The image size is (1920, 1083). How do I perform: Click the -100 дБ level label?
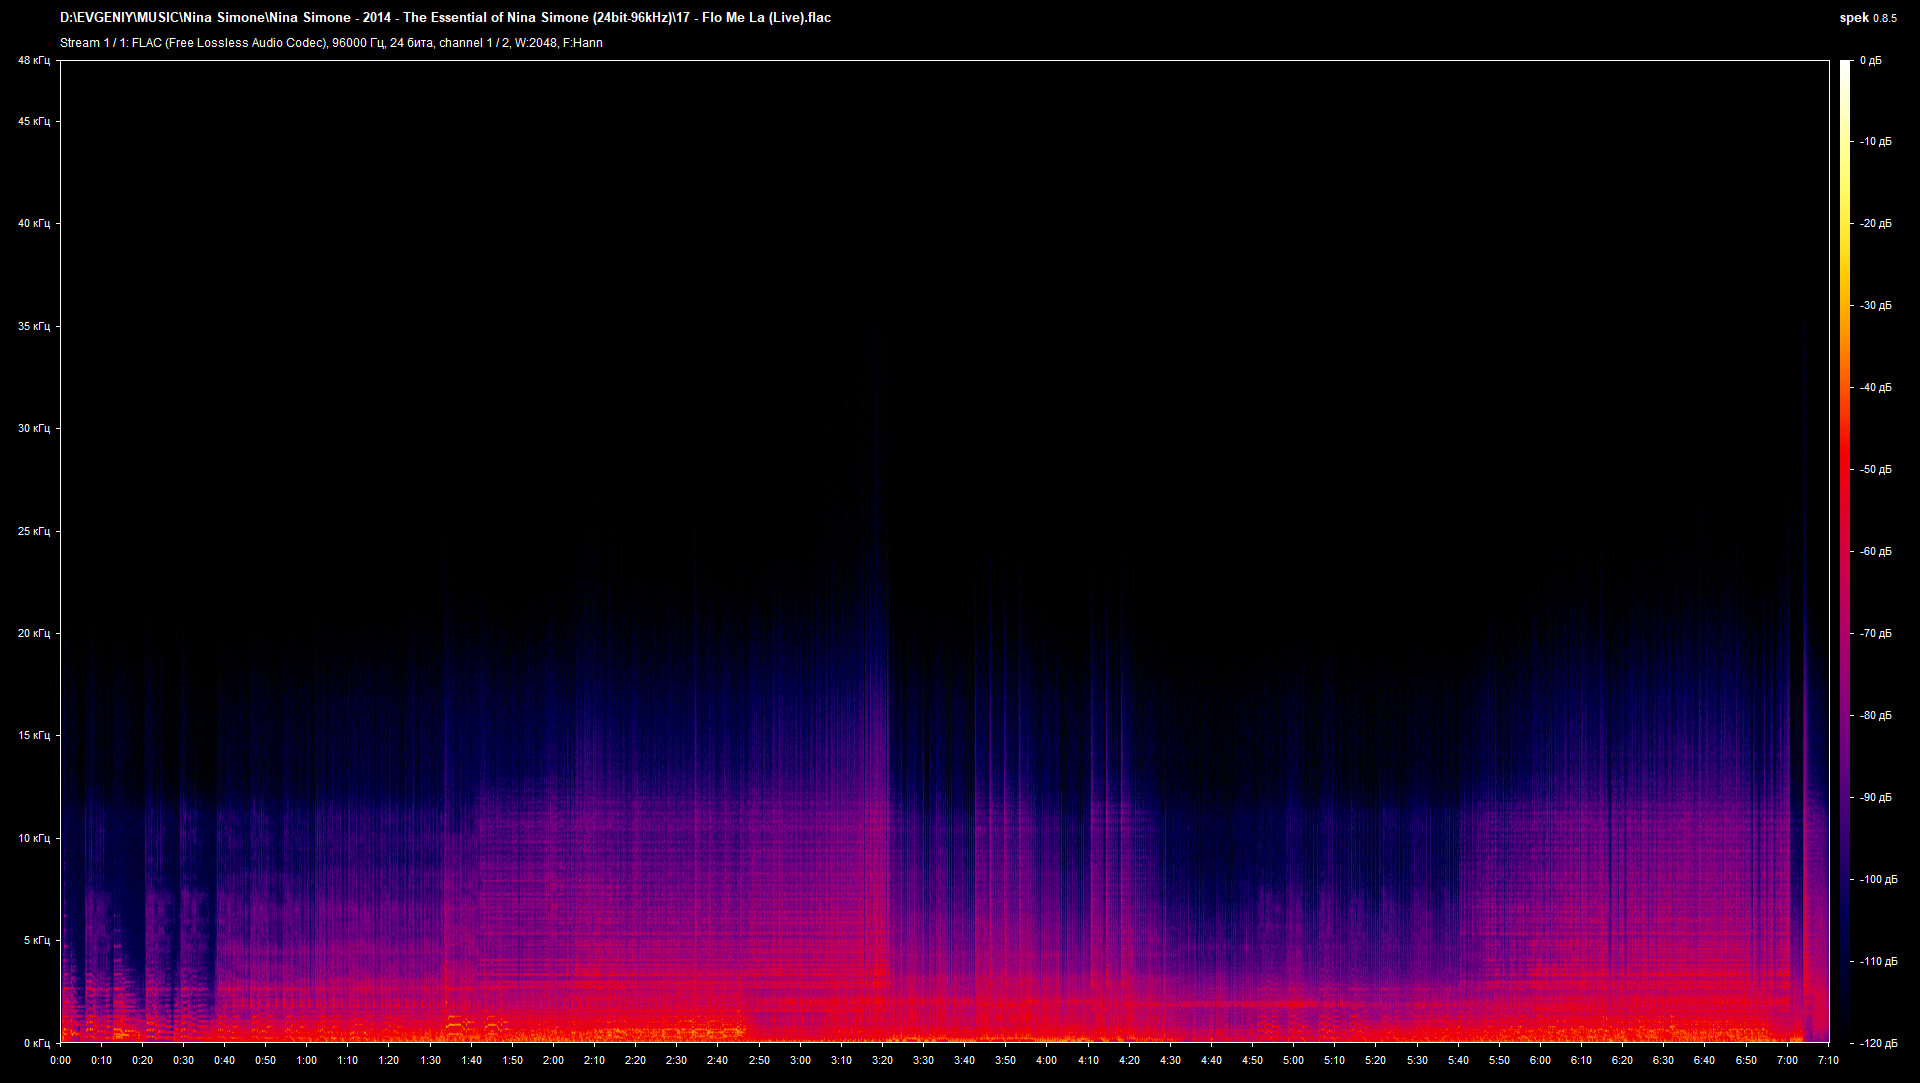[1879, 880]
